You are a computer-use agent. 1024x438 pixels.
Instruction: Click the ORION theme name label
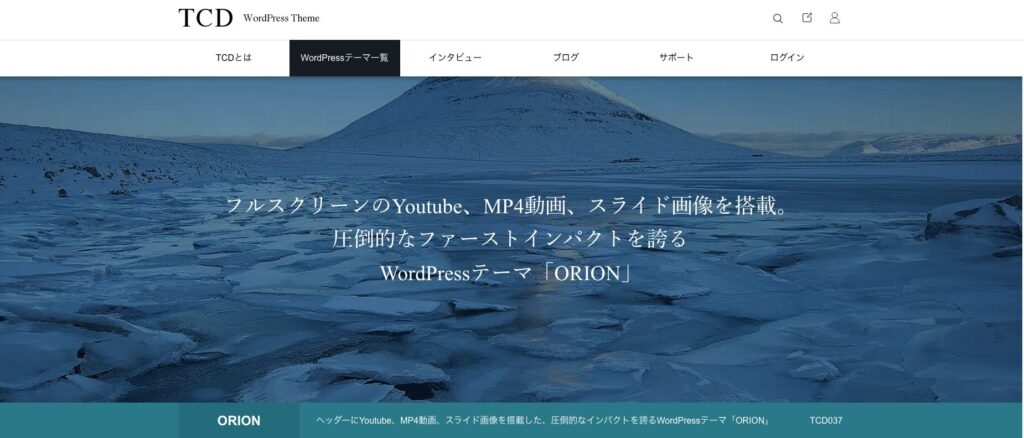coord(238,420)
